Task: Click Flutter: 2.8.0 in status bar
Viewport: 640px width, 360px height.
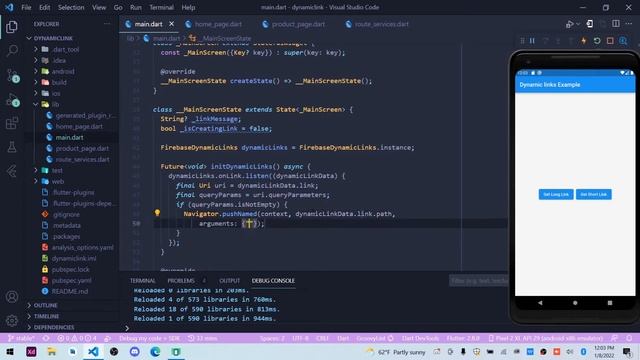Action: [x=463, y=338]
